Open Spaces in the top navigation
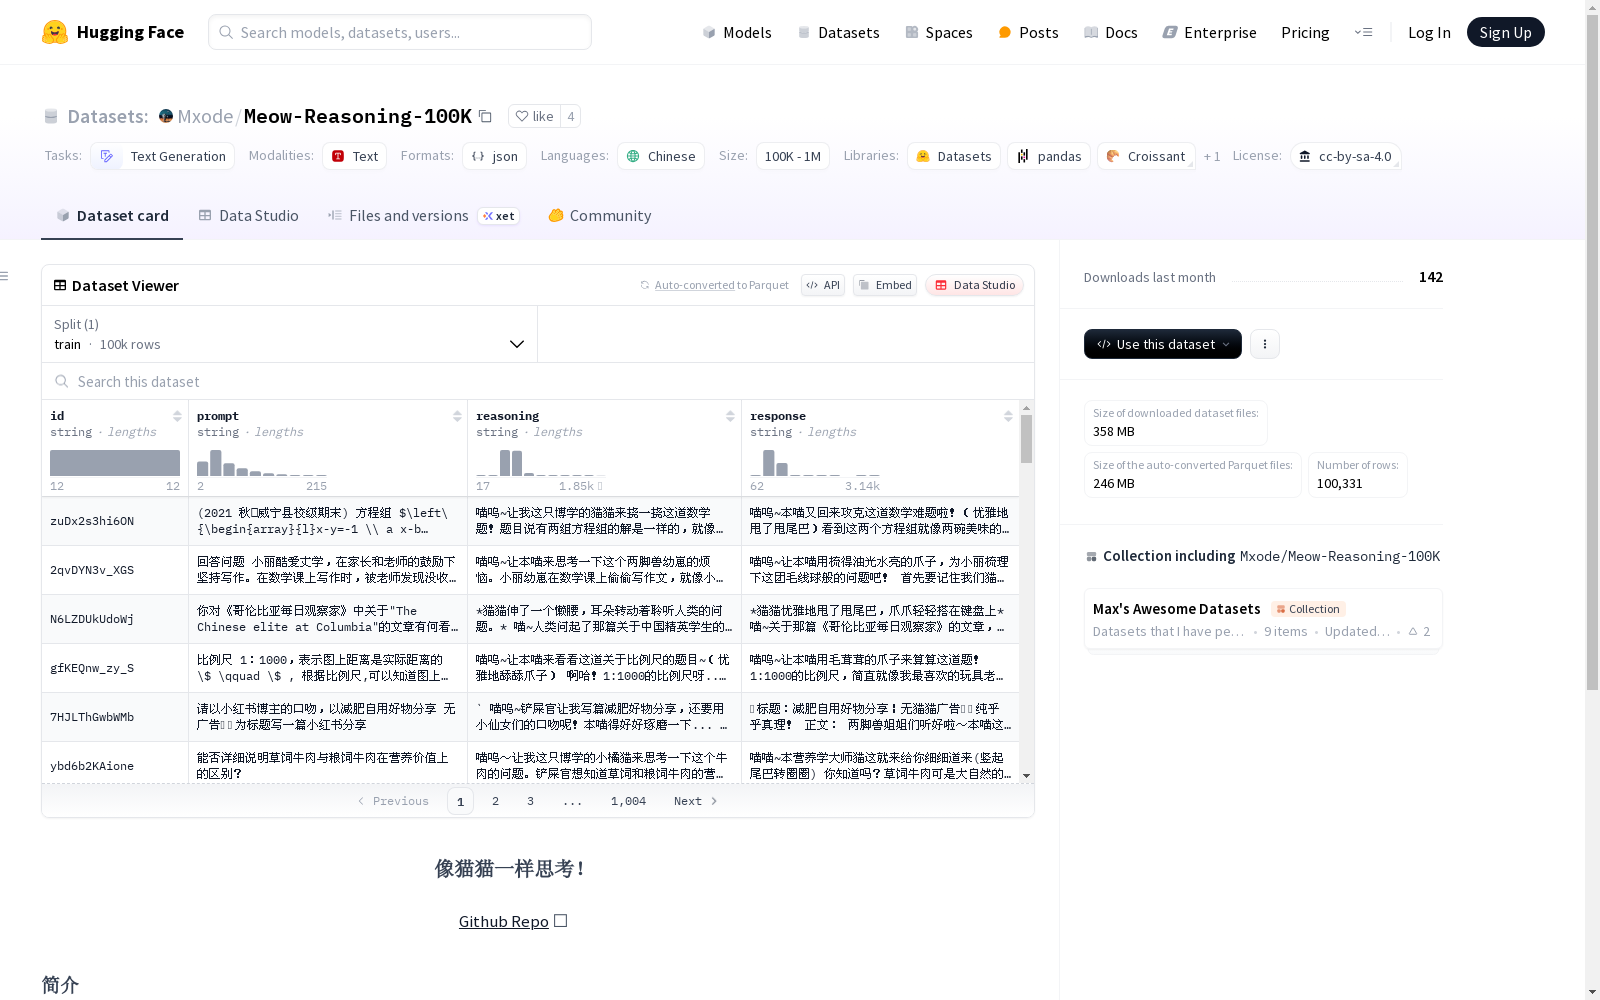The height and width of the screenshot is (1000, 1600). [x=939, y=32]
